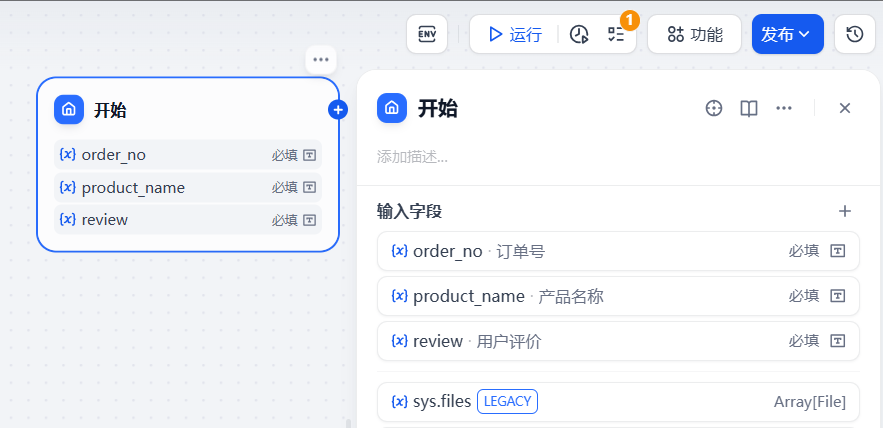The width and height of the screenshot is (883, 428).
Task: Click the text-type icon on the 产品名称 row
Action: click(x=838, y=296)
